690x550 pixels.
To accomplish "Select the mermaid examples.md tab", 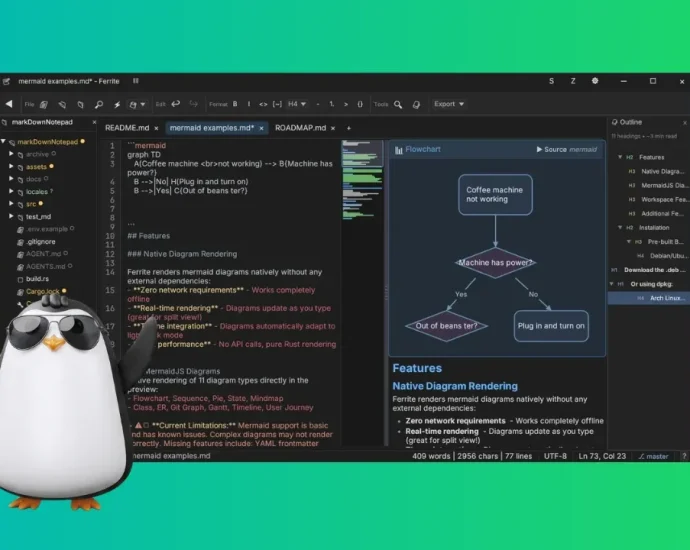I will 212,128.
